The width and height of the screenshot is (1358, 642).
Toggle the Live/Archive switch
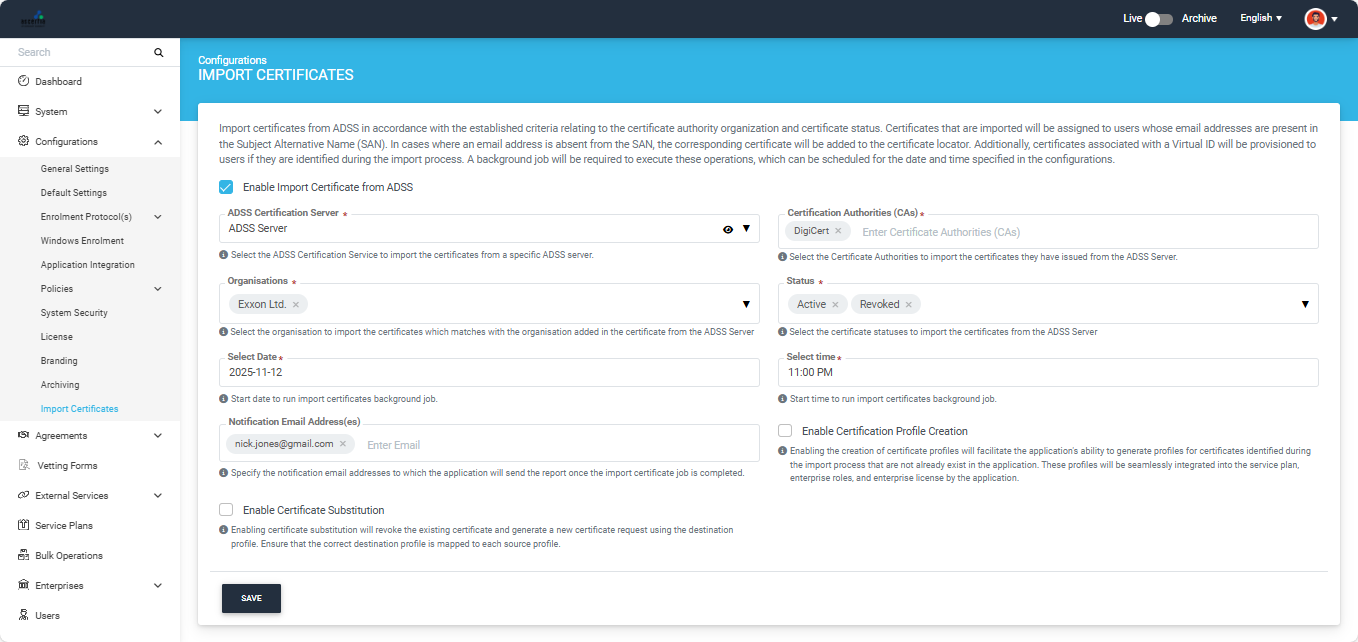1159,18
